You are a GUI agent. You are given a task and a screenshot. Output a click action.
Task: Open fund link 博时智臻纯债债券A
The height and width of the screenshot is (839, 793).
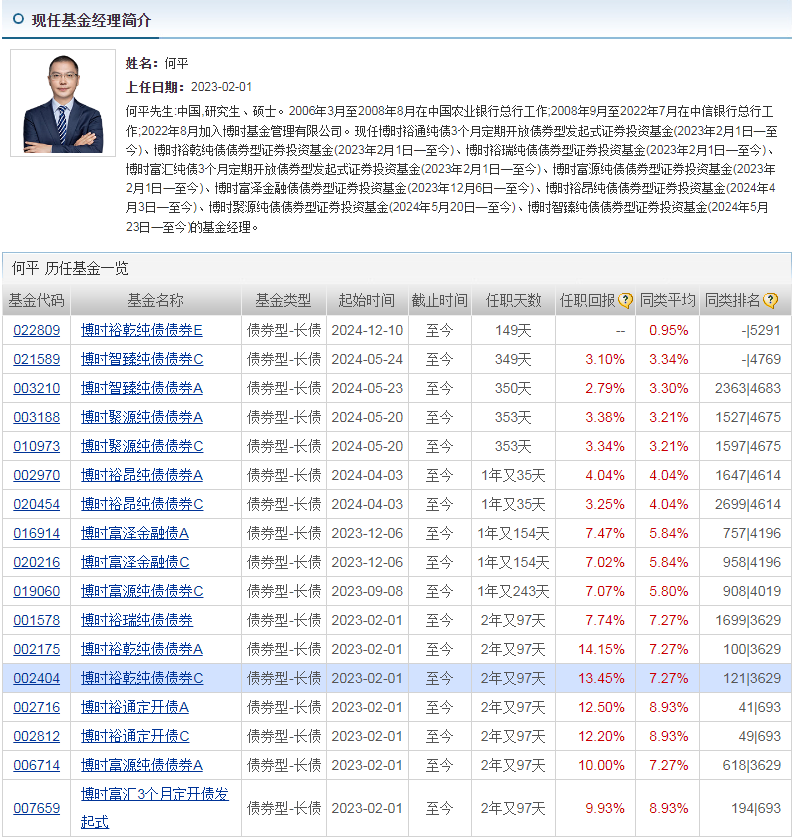(x=142, y=388)
